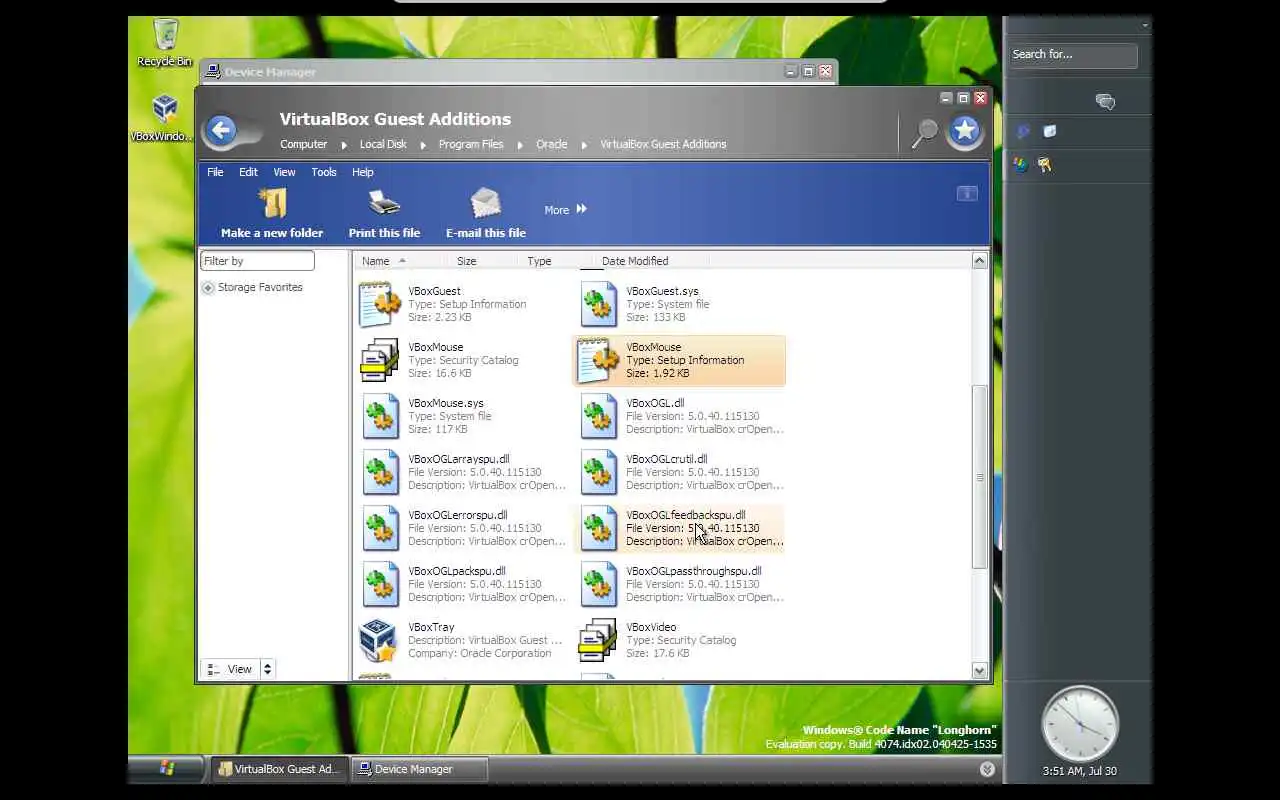1280x800 pixels.
Task: Select VBoxOGLpackspu.dll file icon
Action: point(380,584)
